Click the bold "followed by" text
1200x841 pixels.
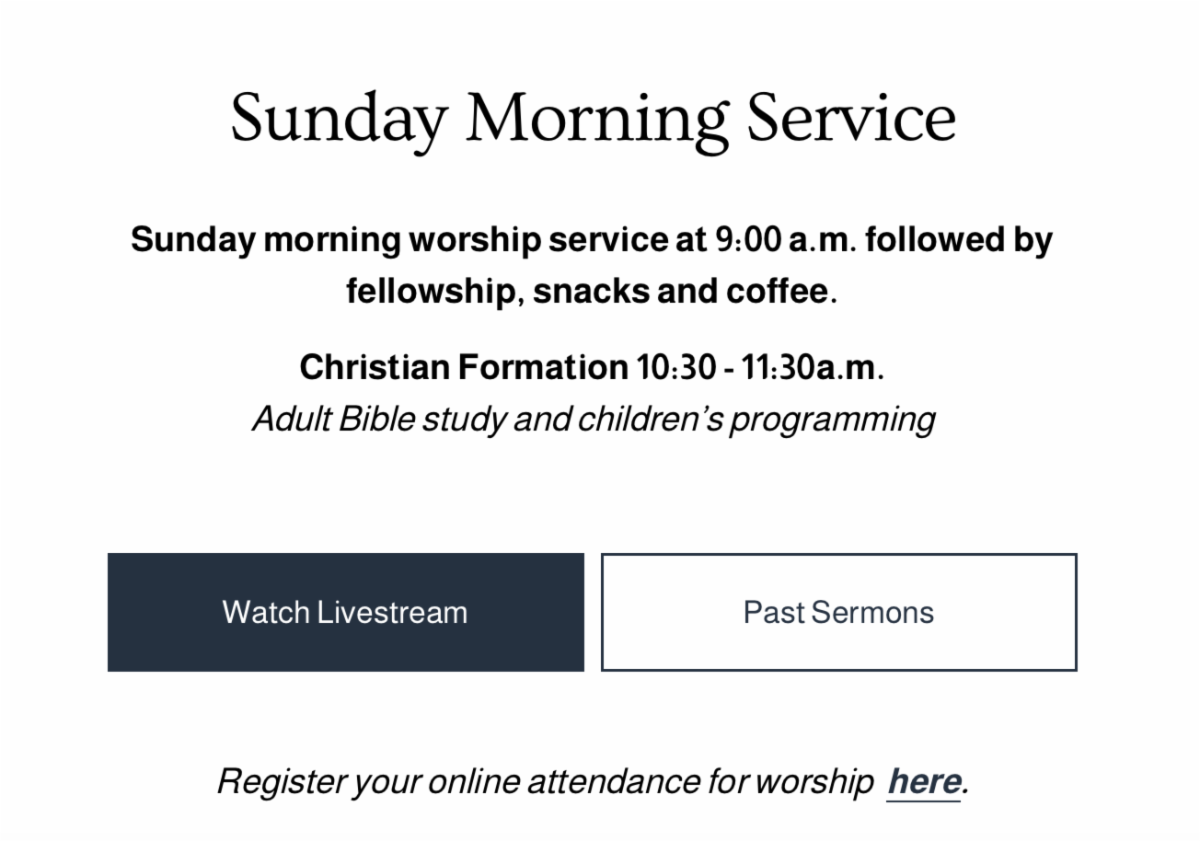[959, 240]
